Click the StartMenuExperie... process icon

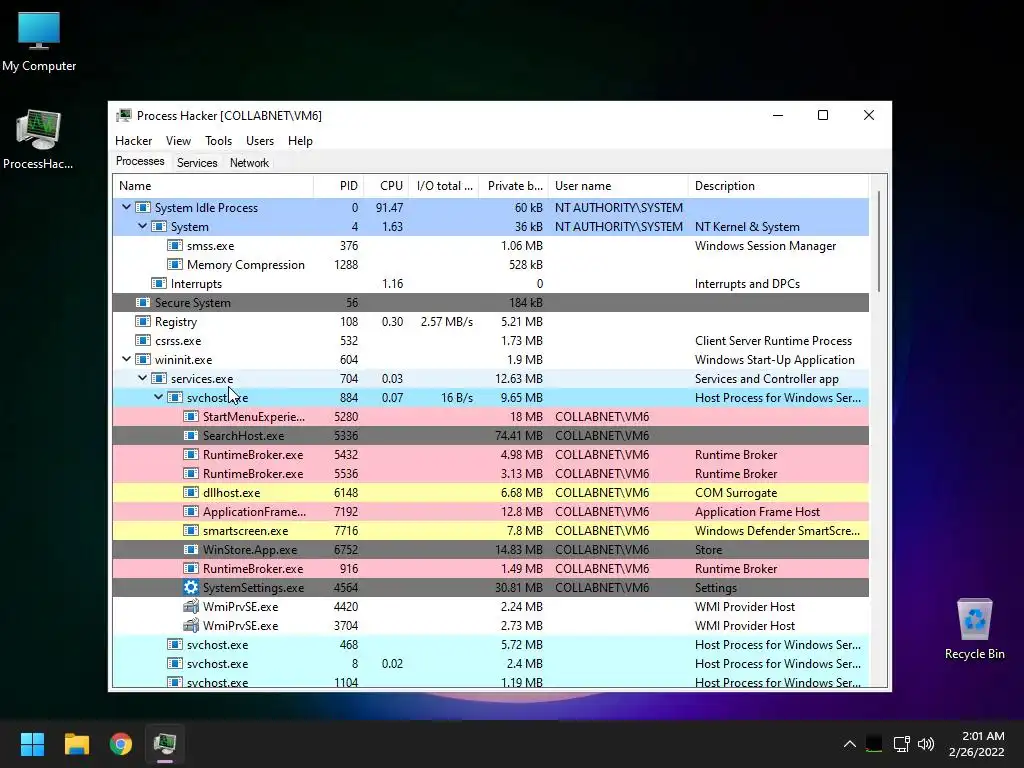[191, 416]
